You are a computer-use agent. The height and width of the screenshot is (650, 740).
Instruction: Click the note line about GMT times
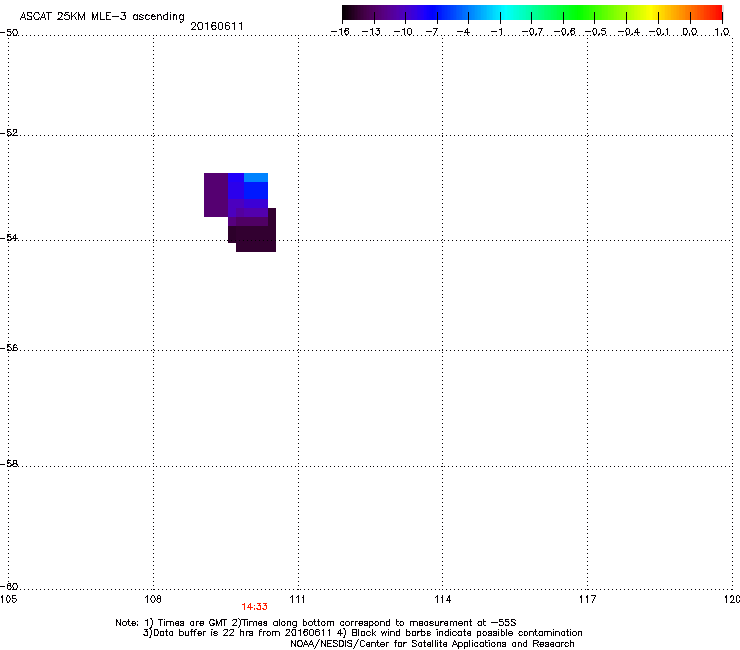click(x=316, y=623)
